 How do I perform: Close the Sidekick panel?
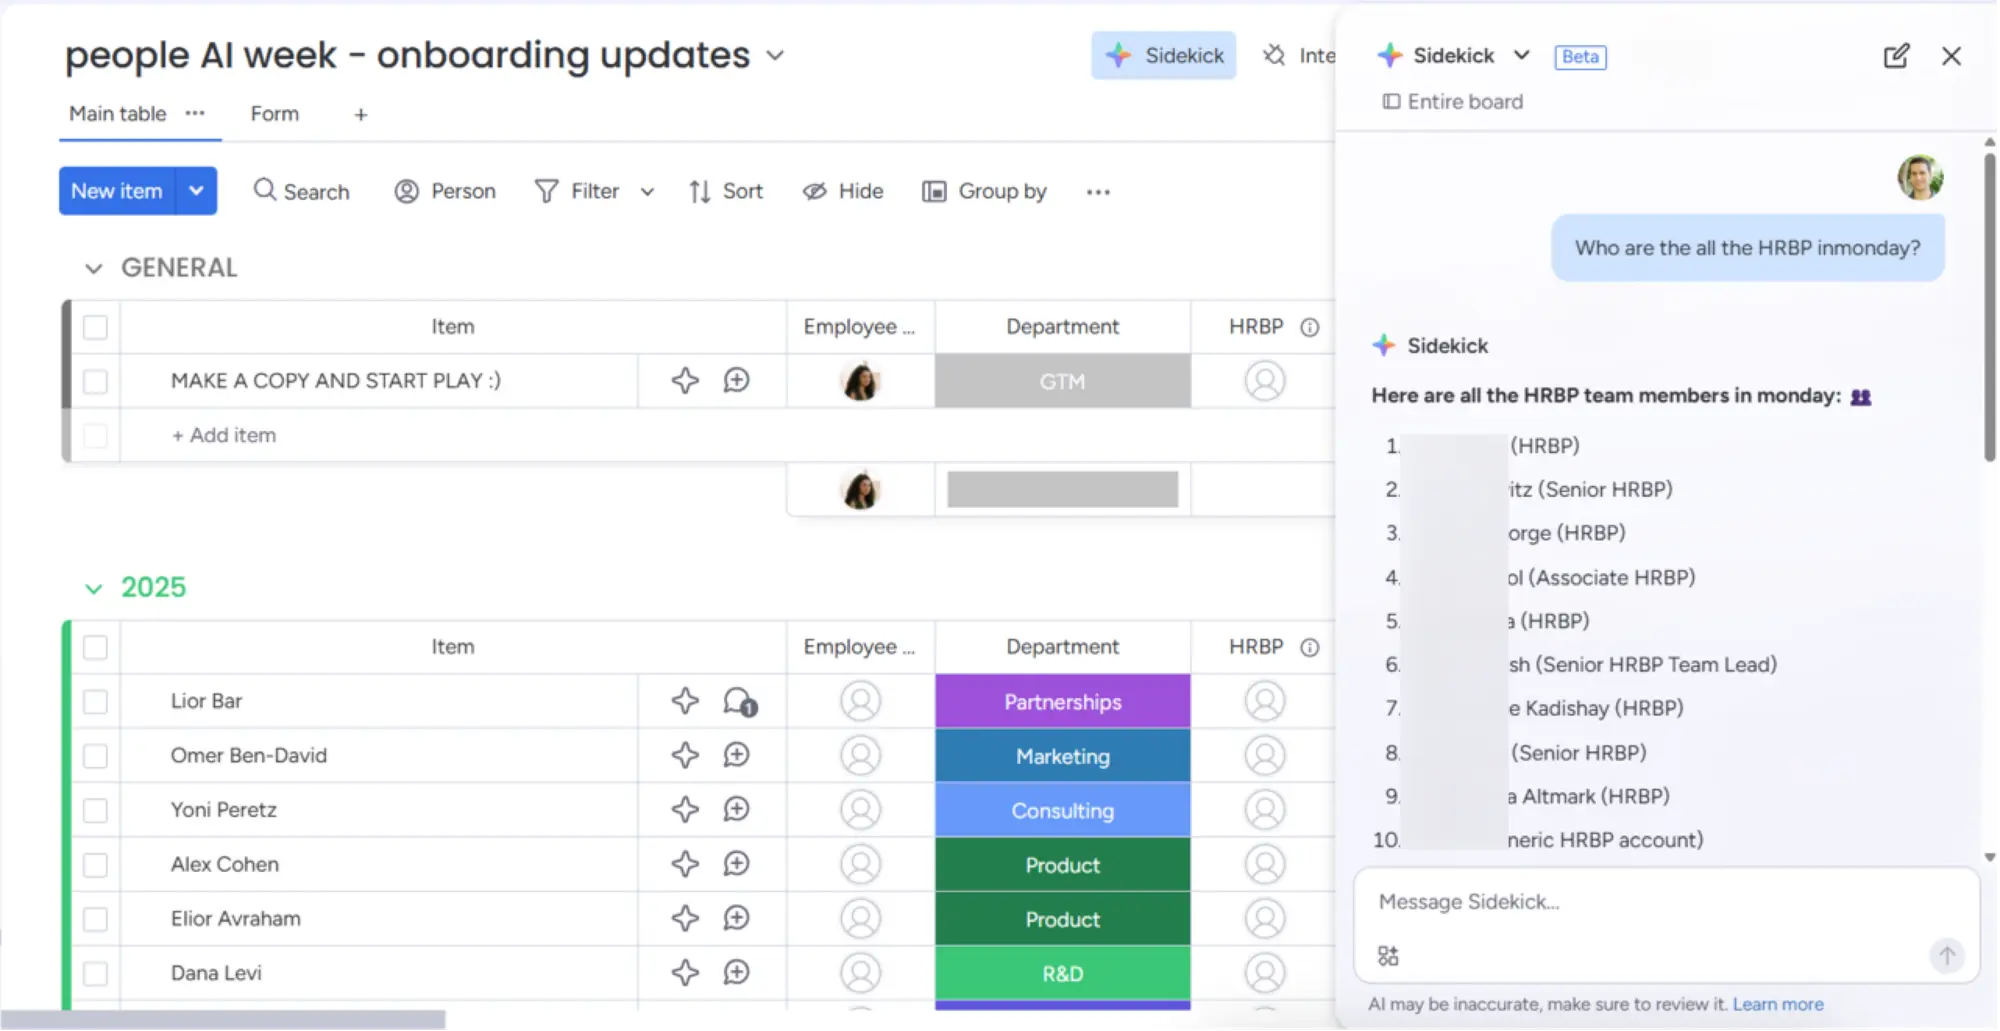[x=1951, y=56]
